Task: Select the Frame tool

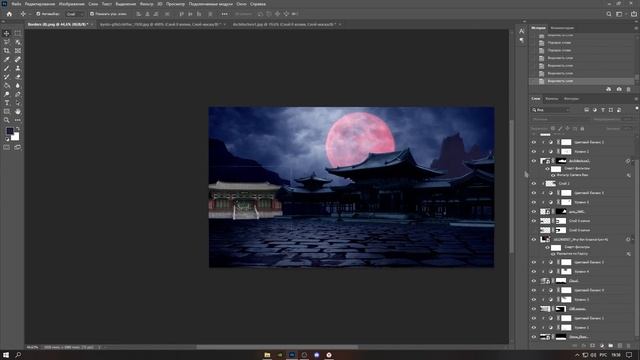Action: click(18, 51)
